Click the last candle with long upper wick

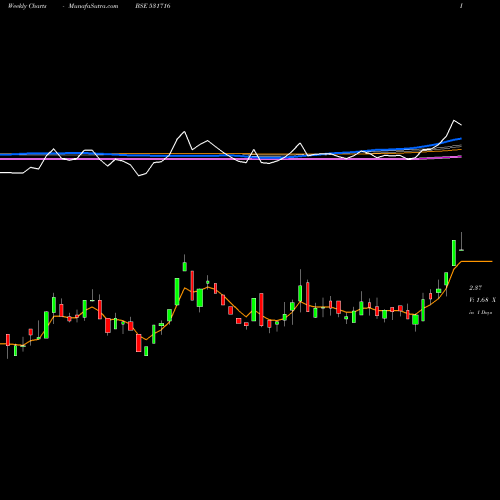(x=462, y=242)
